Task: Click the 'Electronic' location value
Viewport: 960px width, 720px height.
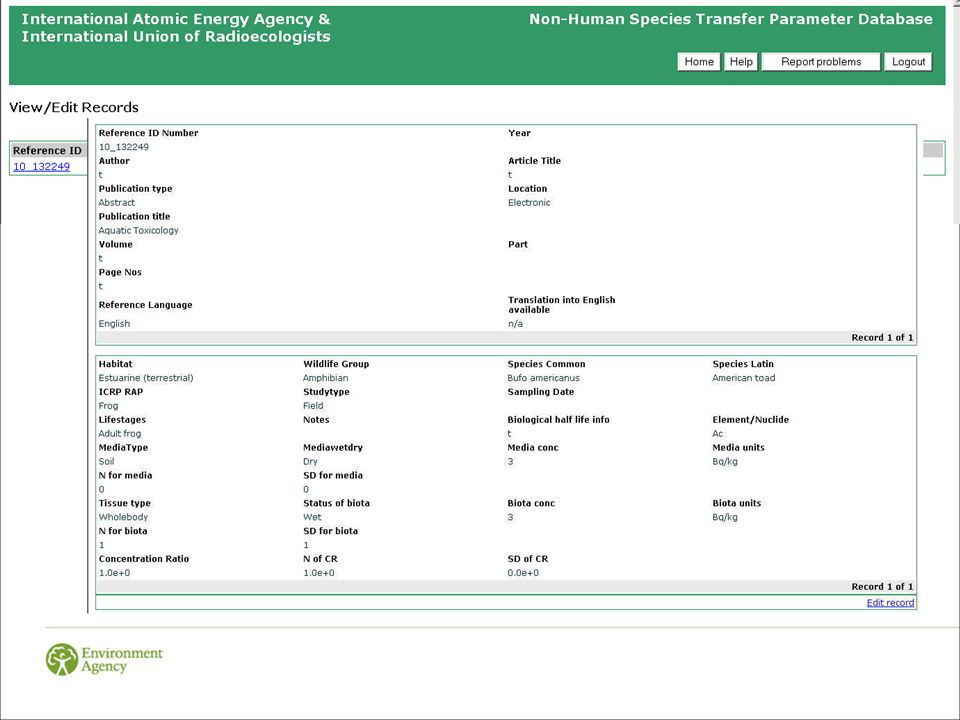Action: 529,203
